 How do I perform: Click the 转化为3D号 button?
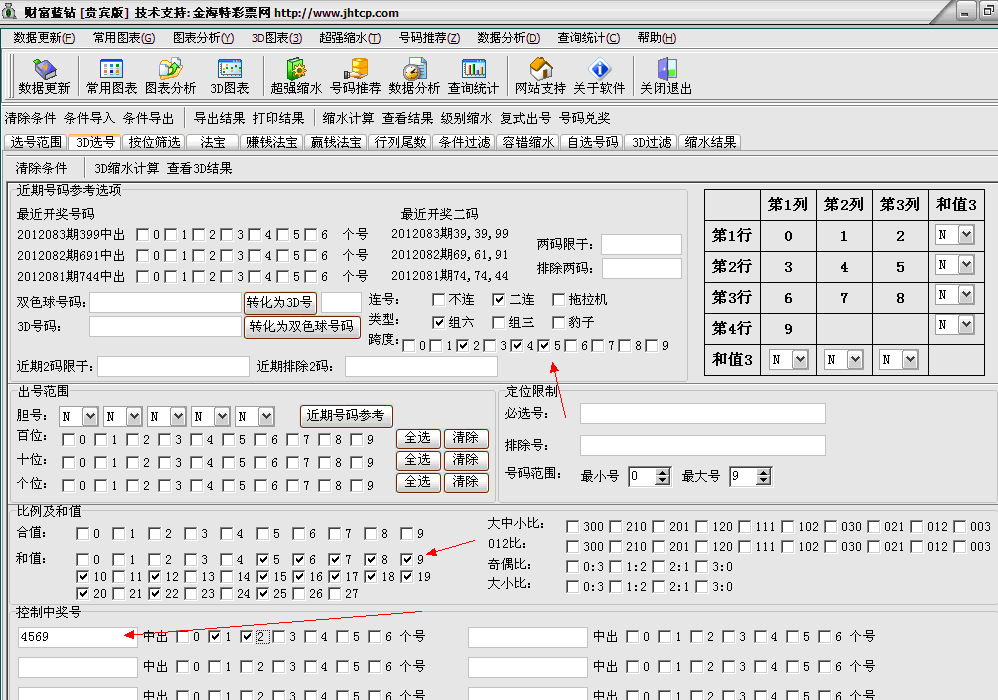(280, 302)
